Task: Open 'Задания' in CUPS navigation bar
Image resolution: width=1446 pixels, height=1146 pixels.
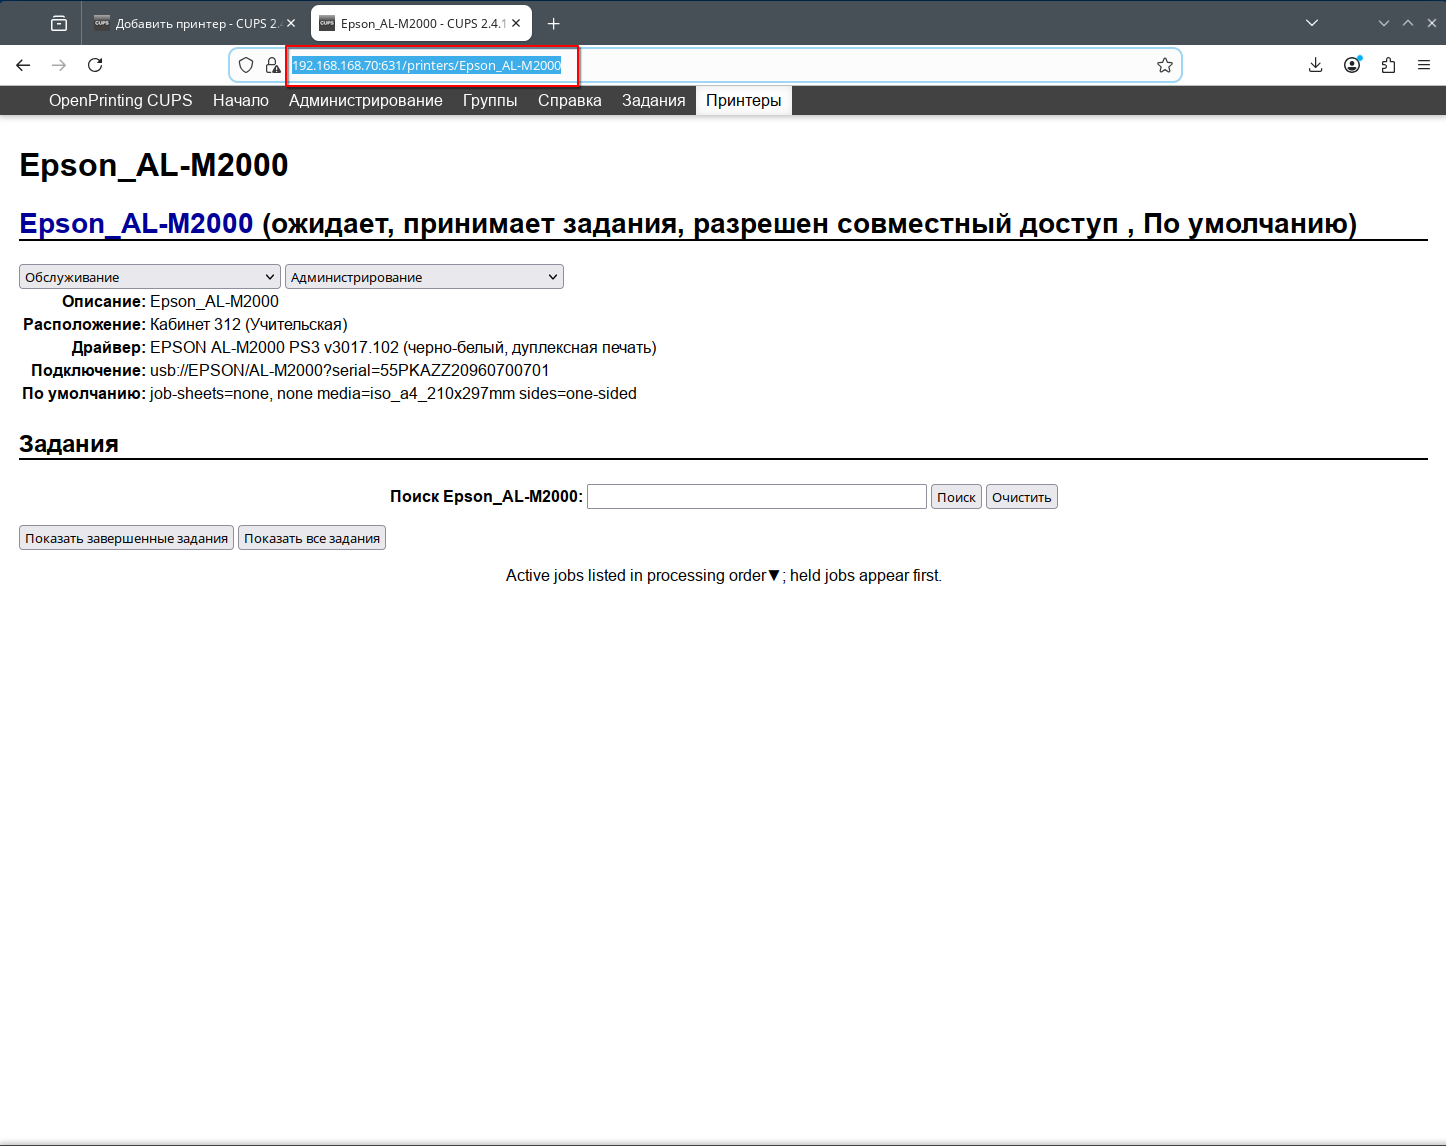Action: click(653, 100)
